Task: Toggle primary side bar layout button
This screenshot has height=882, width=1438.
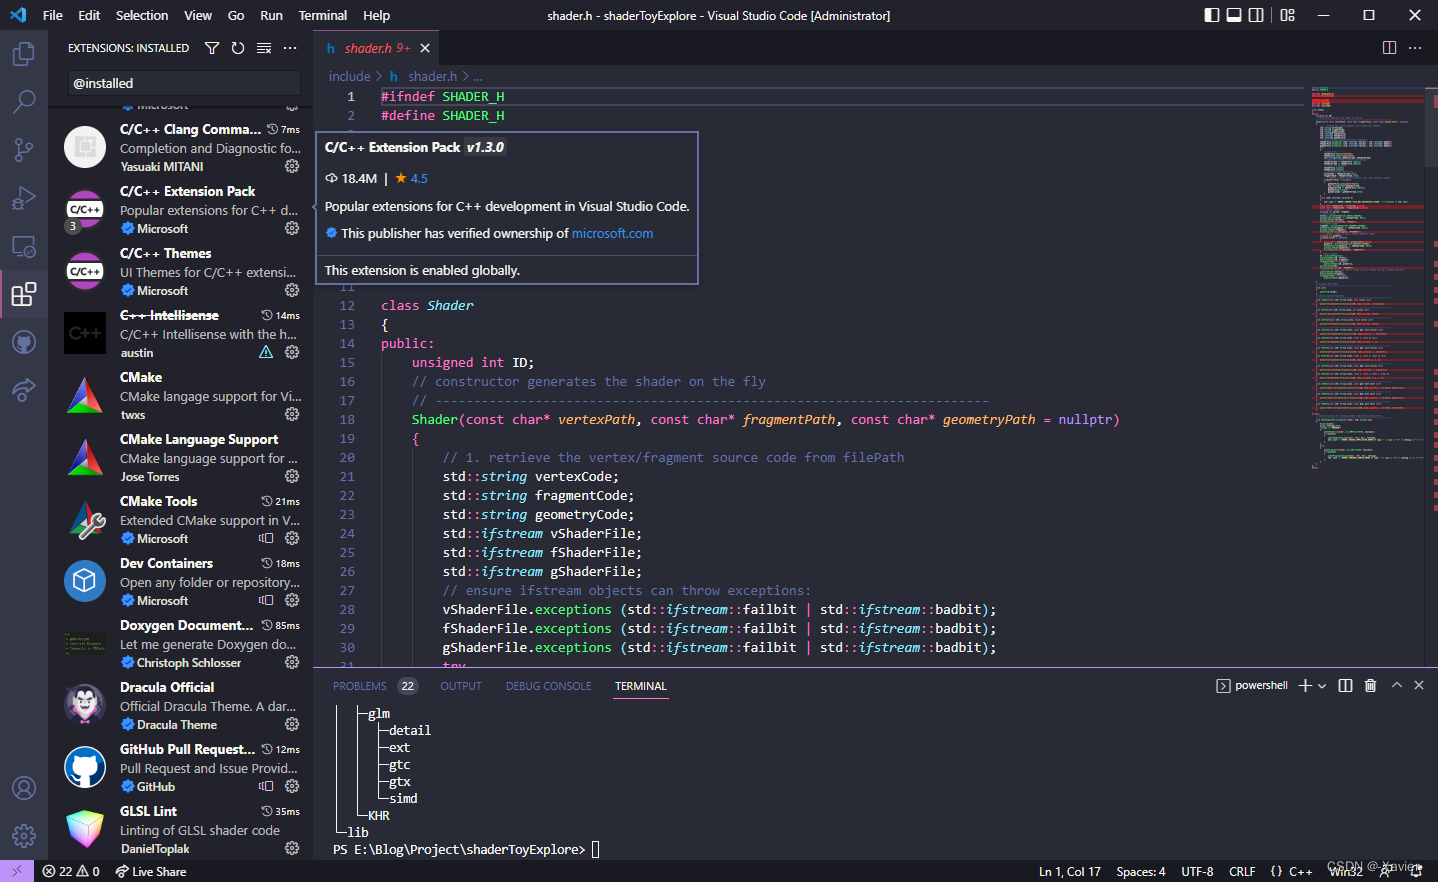Action: tap(1212, 15)
